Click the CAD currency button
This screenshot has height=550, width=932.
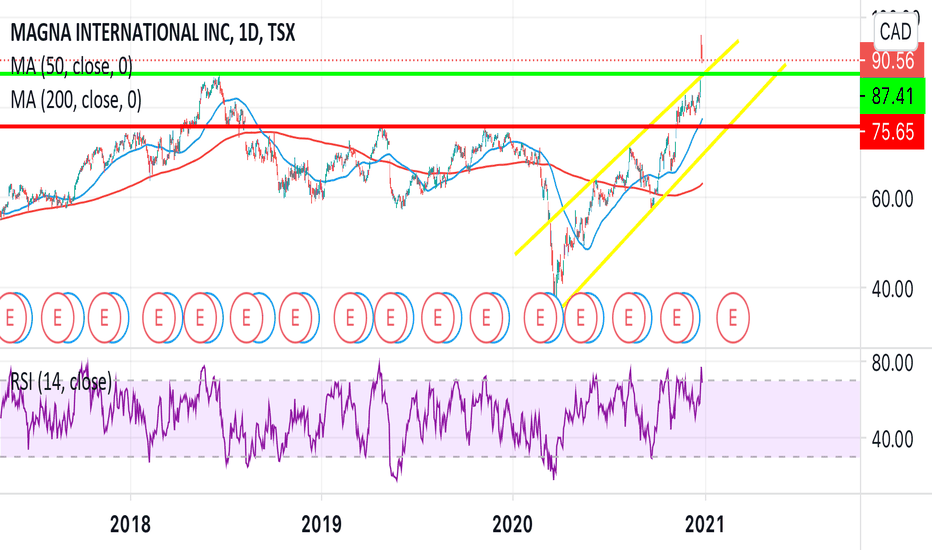click(895, 31)
